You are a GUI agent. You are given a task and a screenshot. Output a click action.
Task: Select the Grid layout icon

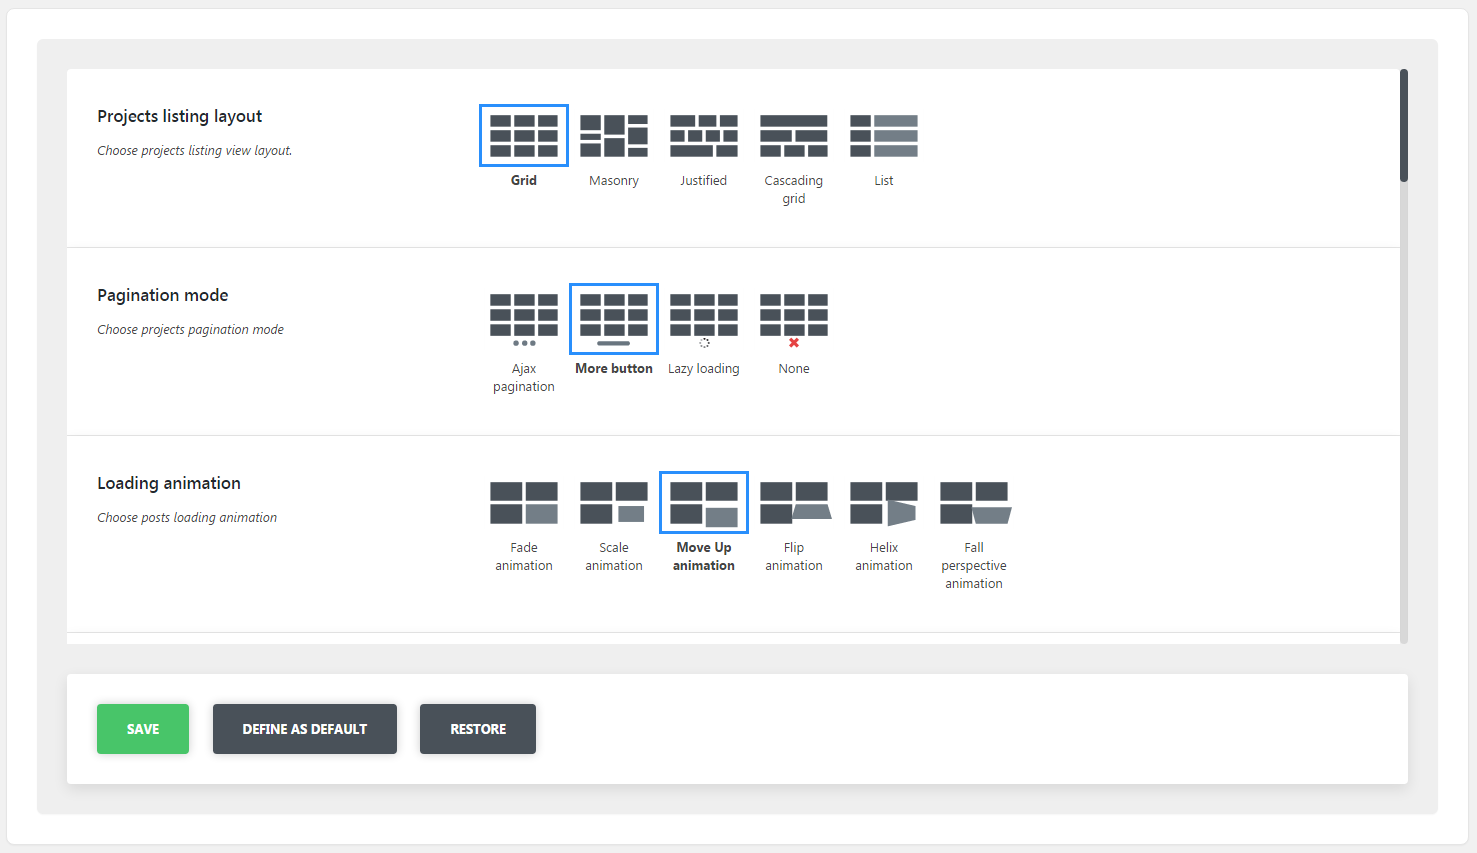pos(524,136)
